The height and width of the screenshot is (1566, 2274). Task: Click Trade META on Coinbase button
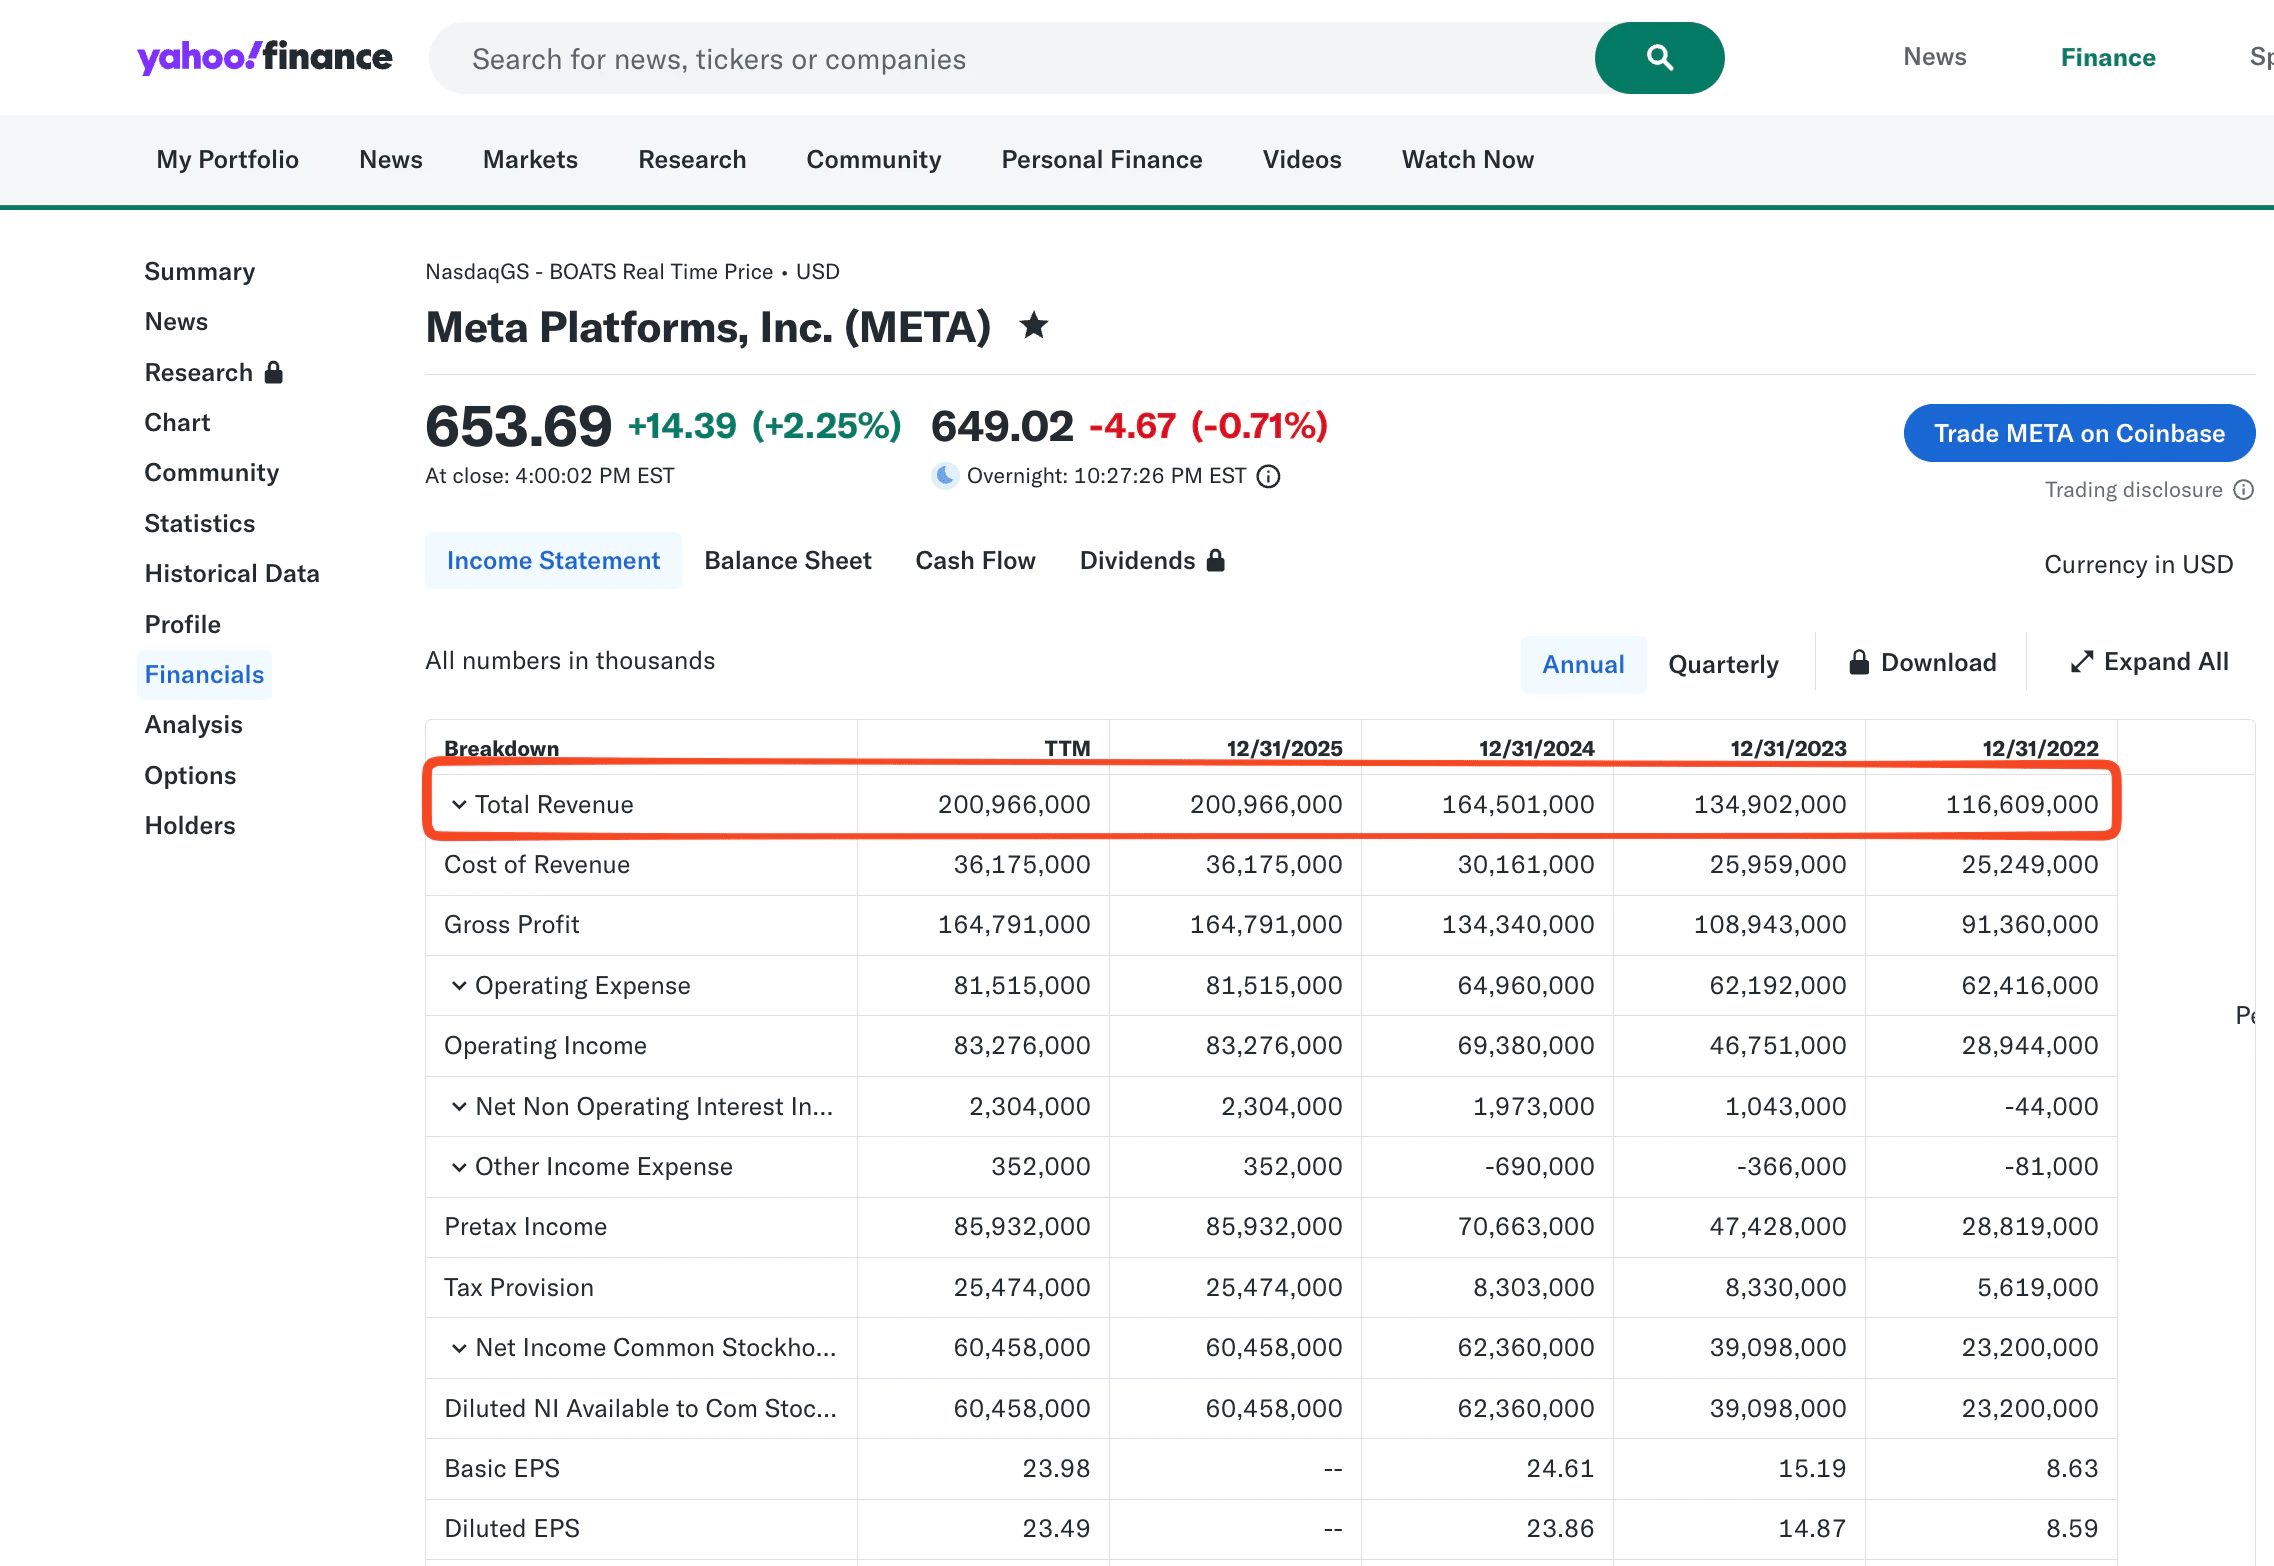click(x=2078, y=433)
